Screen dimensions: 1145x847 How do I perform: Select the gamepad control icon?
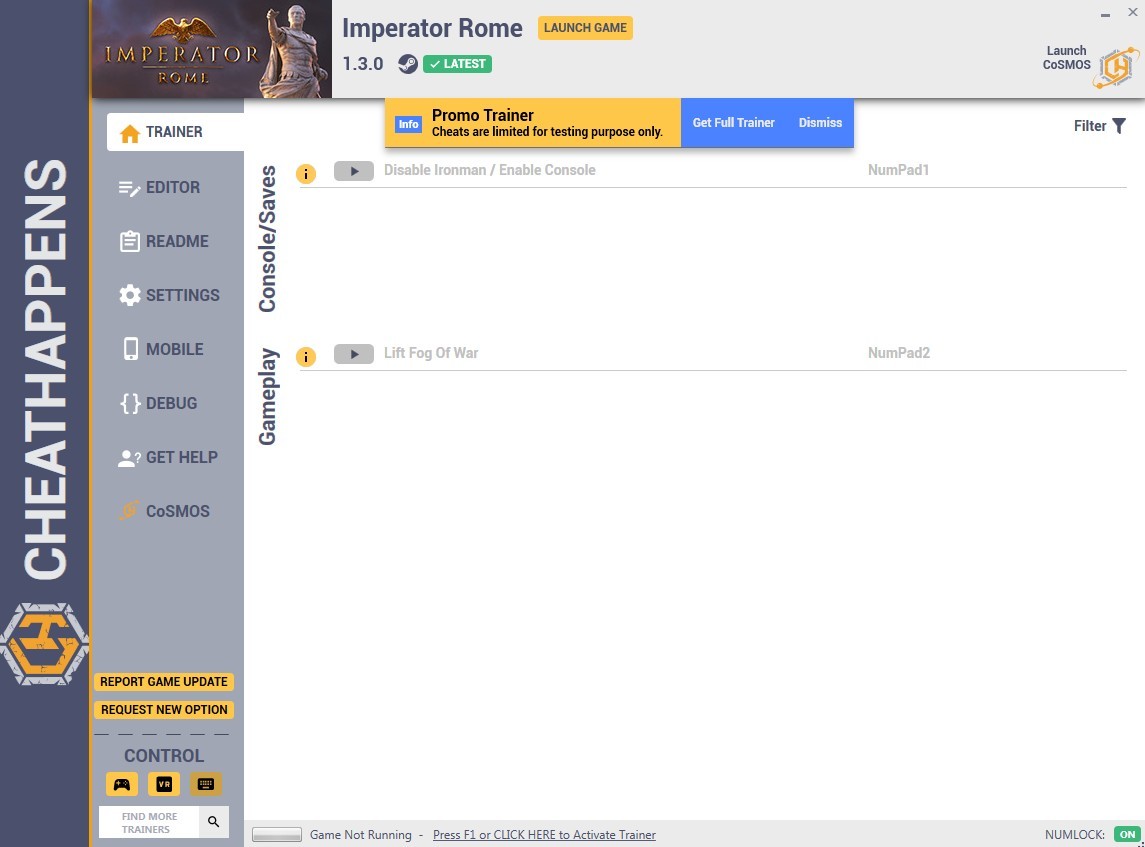click(122, 784)
